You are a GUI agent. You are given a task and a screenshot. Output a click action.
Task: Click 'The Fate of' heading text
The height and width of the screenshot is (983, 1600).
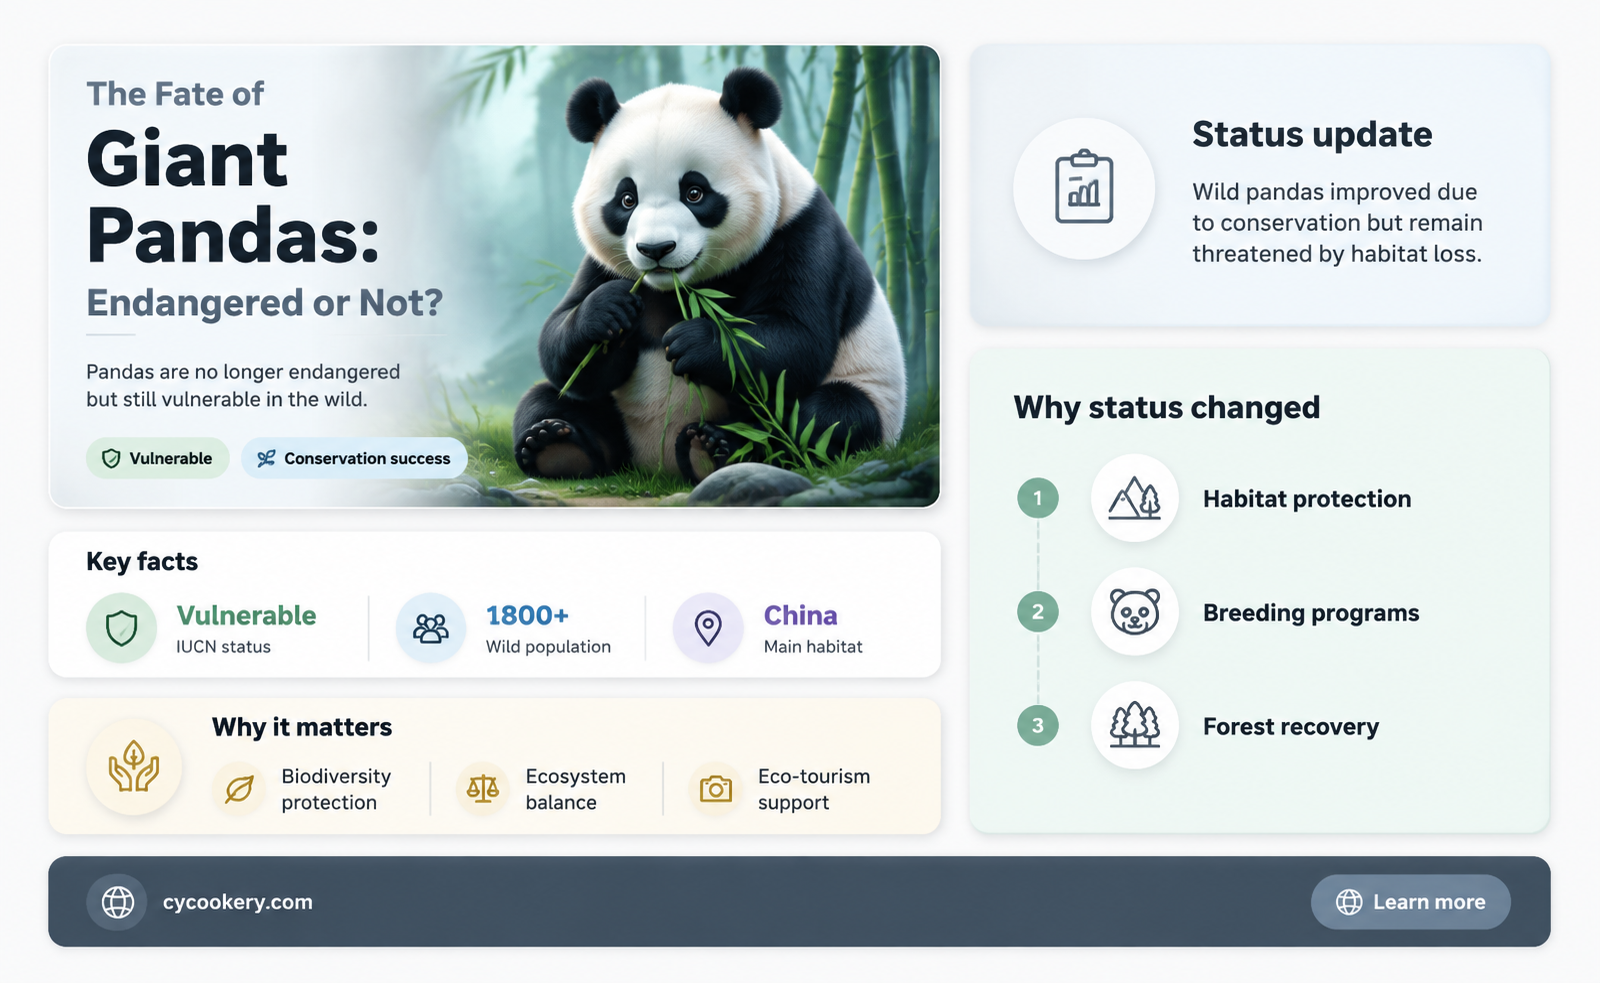coord(175,94)
